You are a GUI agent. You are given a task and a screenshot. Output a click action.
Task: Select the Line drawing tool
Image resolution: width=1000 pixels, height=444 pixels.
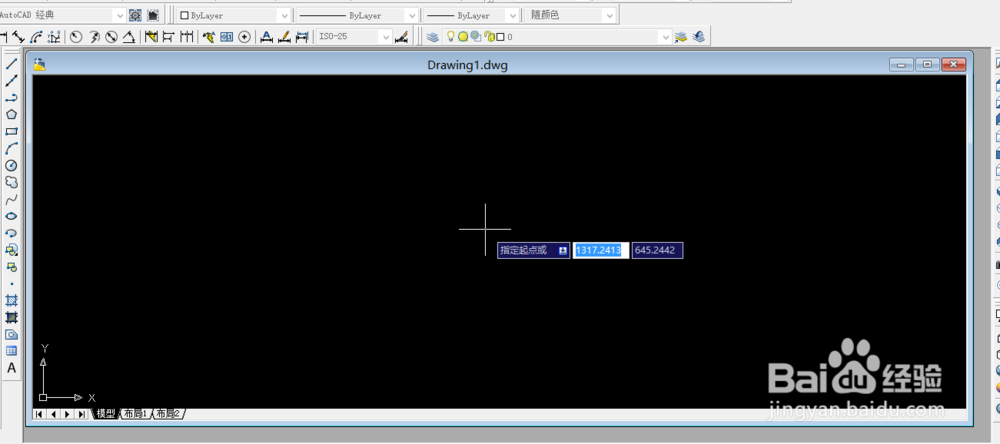[x=11, y=64]
